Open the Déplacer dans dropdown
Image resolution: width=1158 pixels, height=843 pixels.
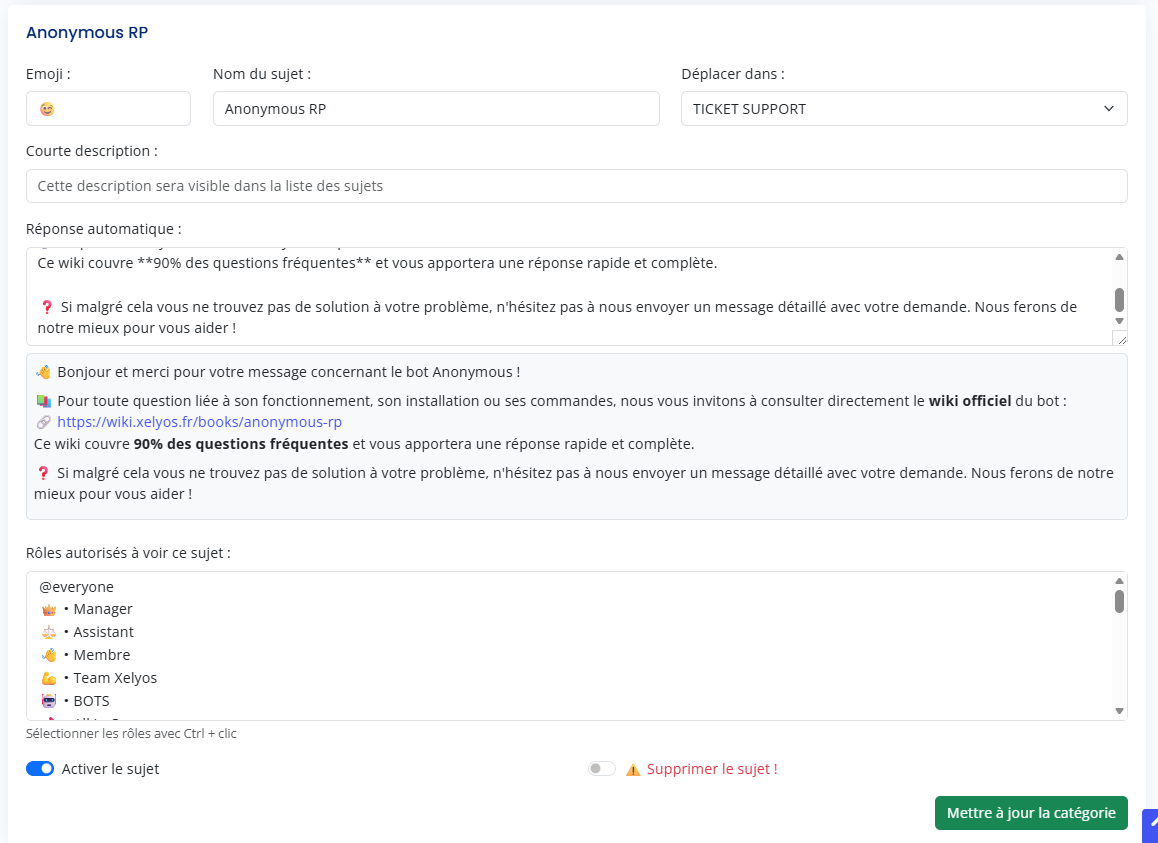click(903, 109)
